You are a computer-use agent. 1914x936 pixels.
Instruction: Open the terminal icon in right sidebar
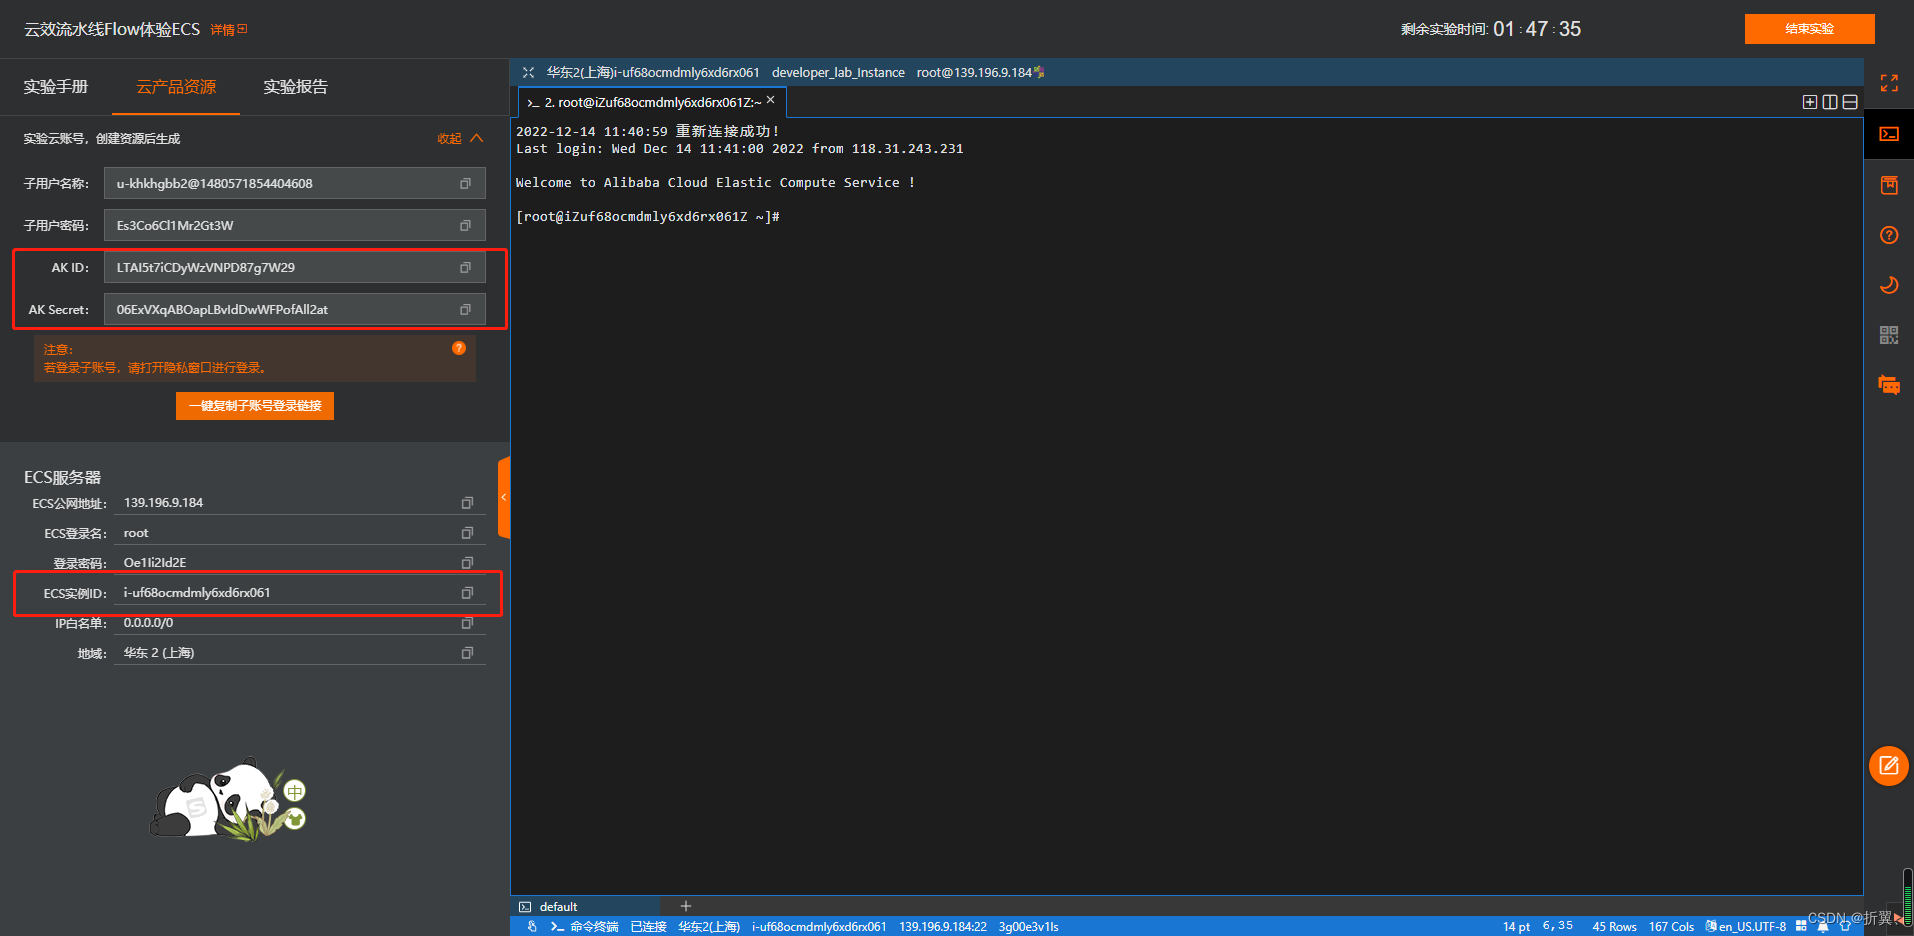[1888, 134]
